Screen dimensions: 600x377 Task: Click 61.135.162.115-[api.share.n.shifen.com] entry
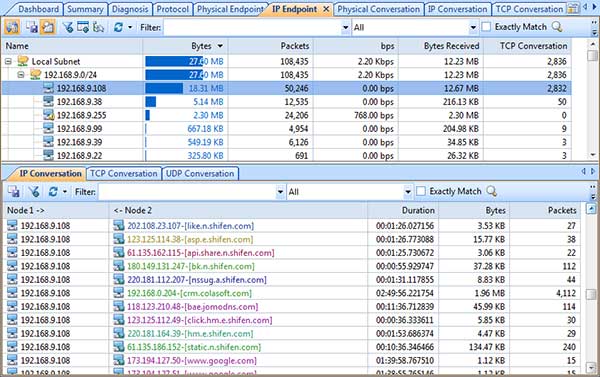(201, 253)
